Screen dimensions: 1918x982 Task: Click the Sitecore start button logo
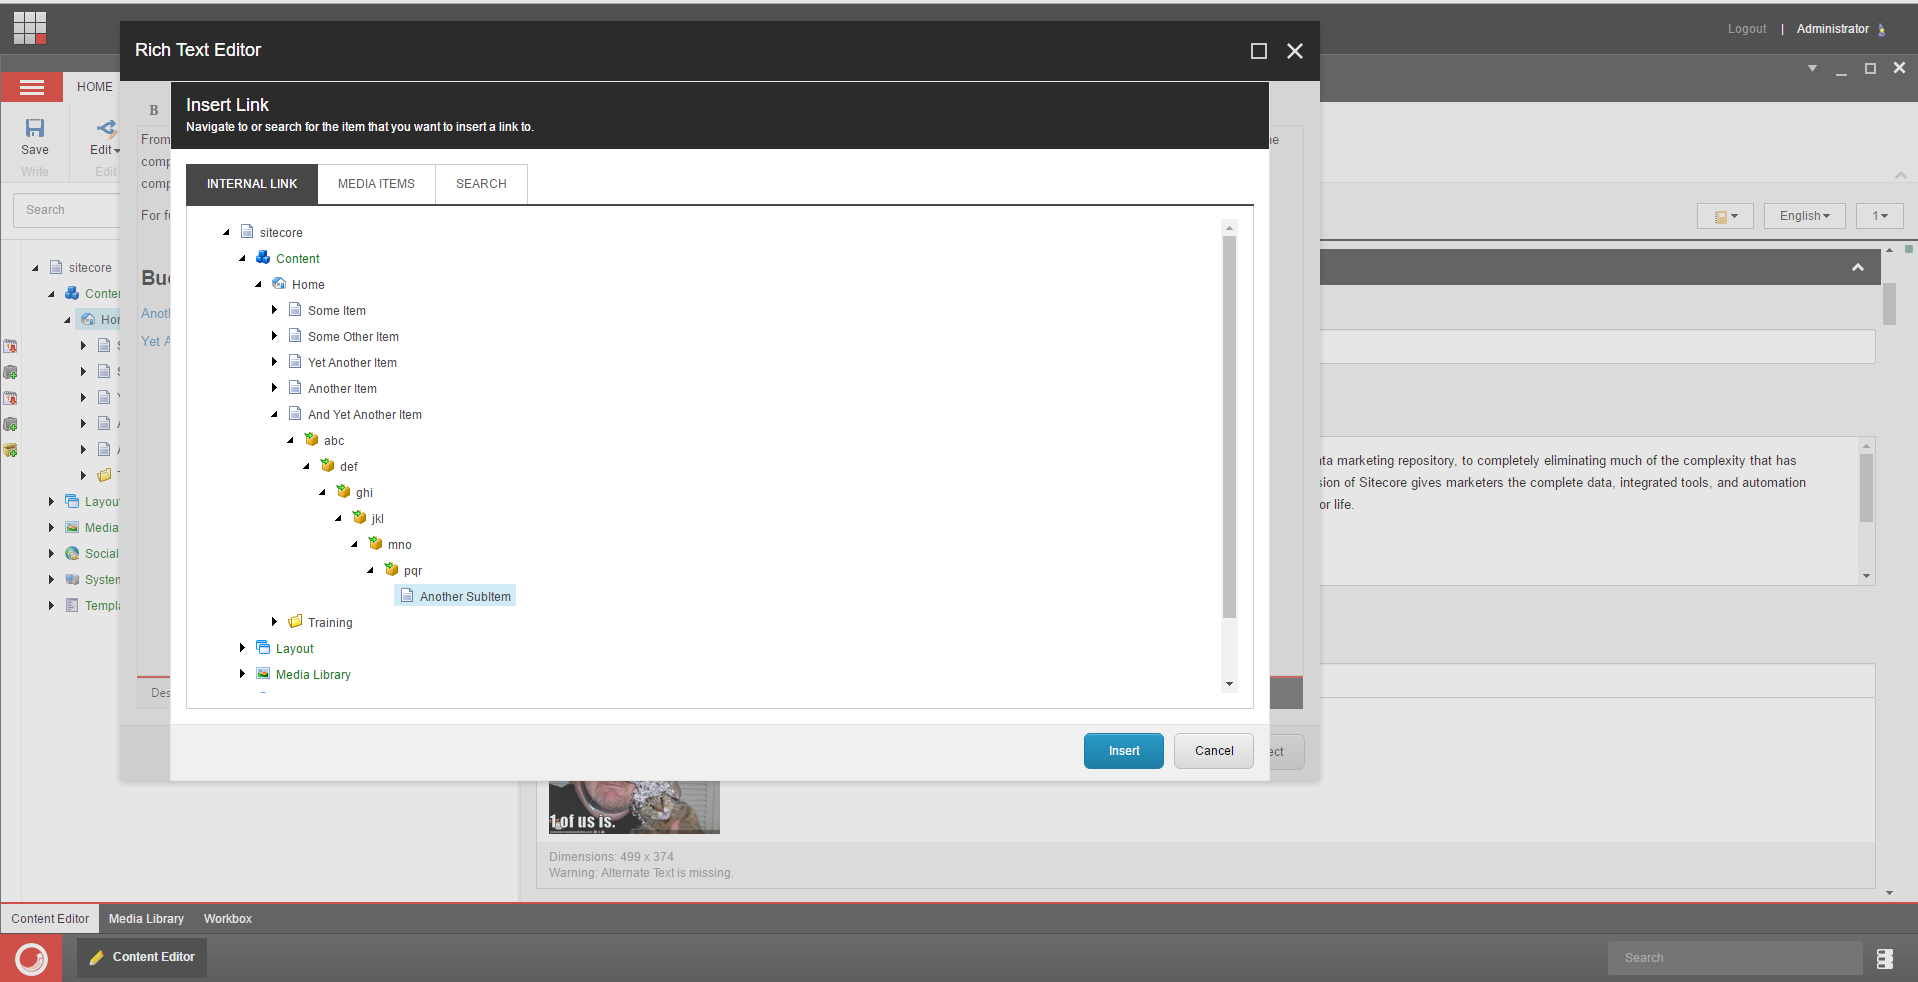pos(31,958)
